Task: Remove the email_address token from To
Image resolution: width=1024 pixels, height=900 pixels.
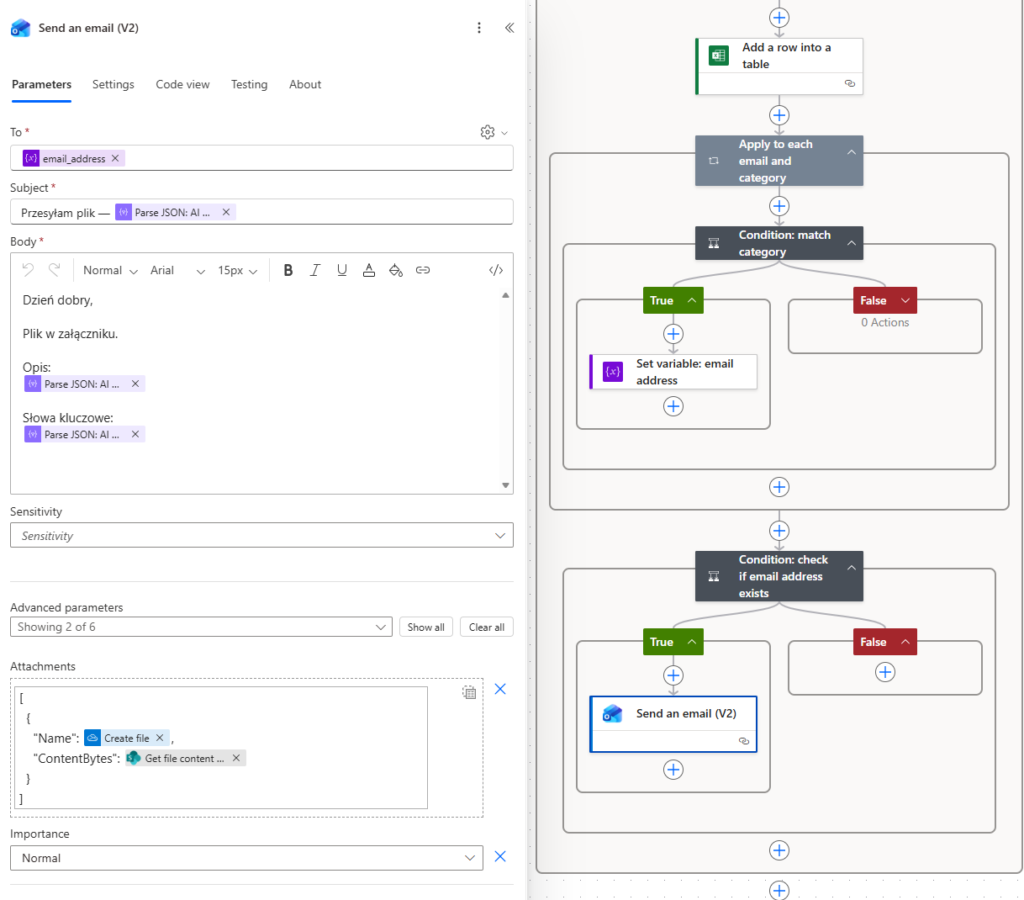Action: [x=115, y=158]
